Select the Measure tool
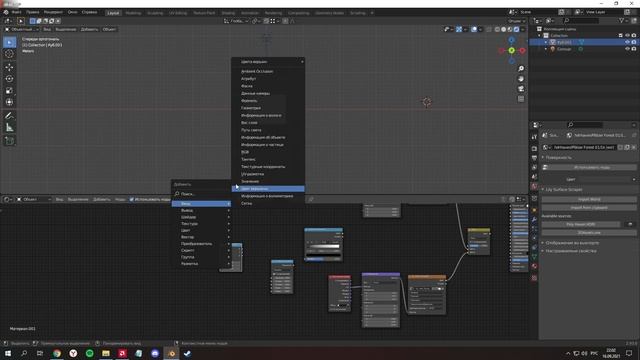 (x=9, y=128)
